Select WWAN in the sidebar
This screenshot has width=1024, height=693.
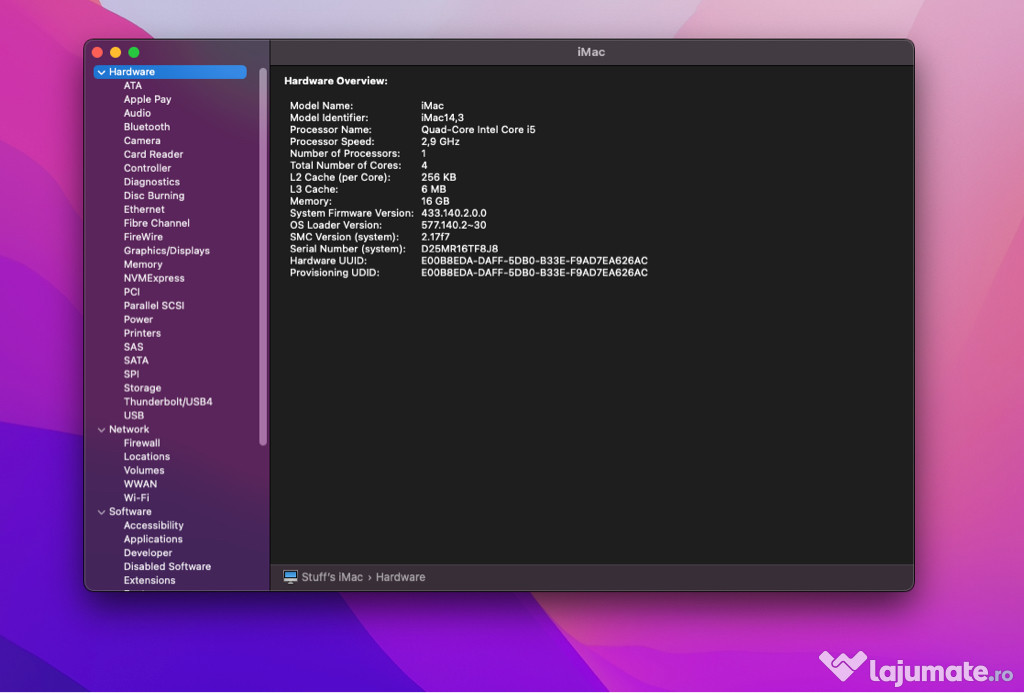click(x=140, y=484)
